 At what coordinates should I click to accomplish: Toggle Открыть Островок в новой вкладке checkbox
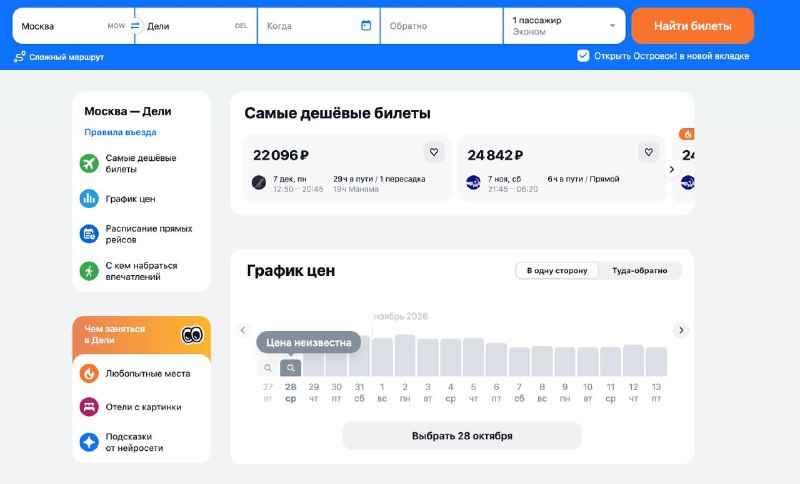tap(583, 56)
